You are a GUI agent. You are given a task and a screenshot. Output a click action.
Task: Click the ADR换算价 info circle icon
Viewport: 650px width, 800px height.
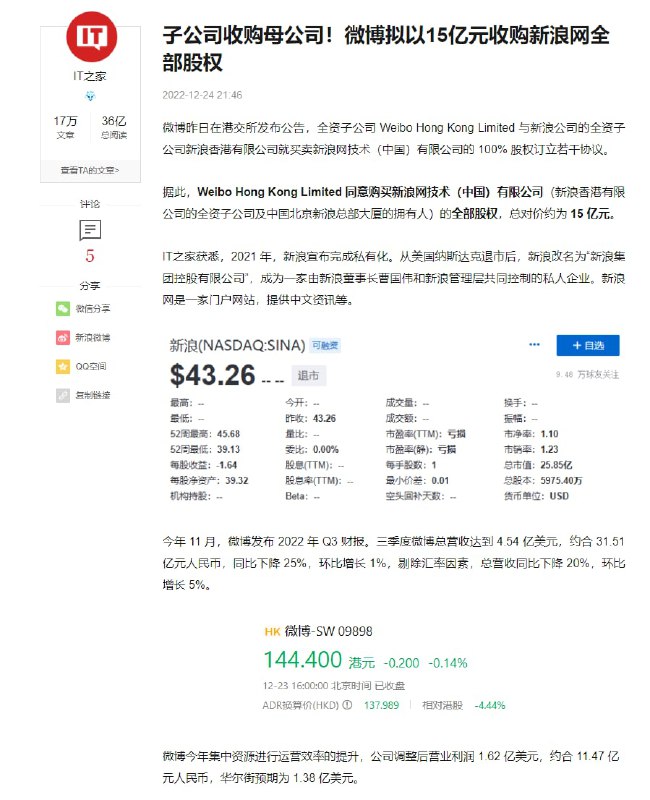pos(347,705)
